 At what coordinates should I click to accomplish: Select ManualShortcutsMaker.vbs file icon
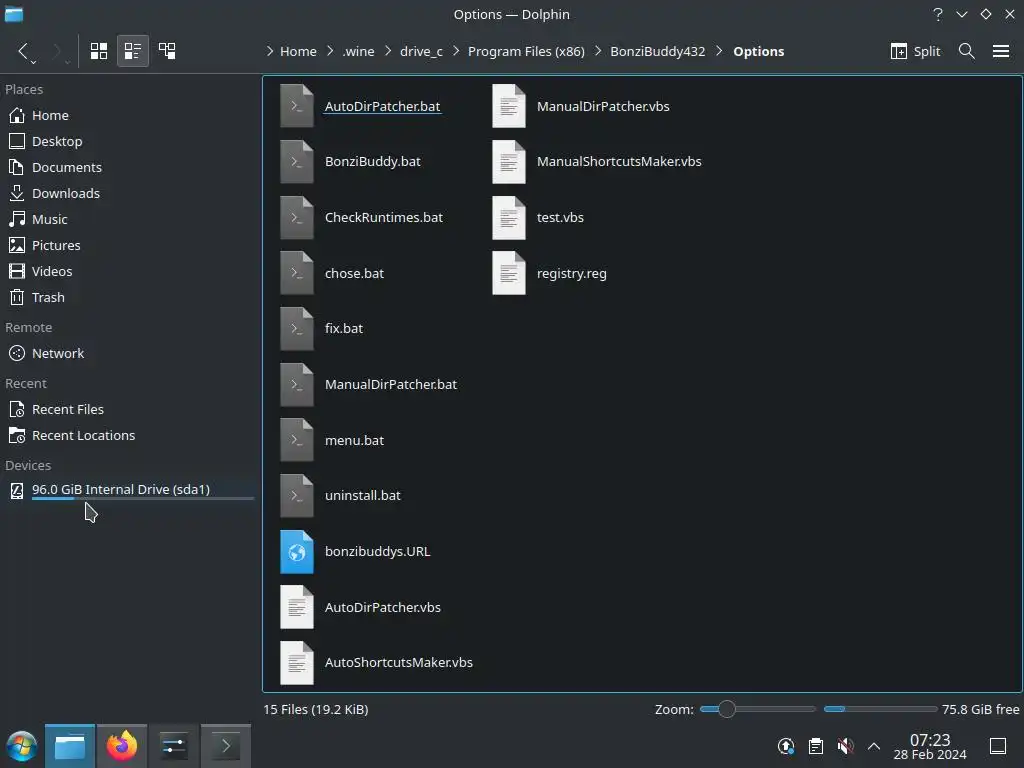(x=509, y=161)
